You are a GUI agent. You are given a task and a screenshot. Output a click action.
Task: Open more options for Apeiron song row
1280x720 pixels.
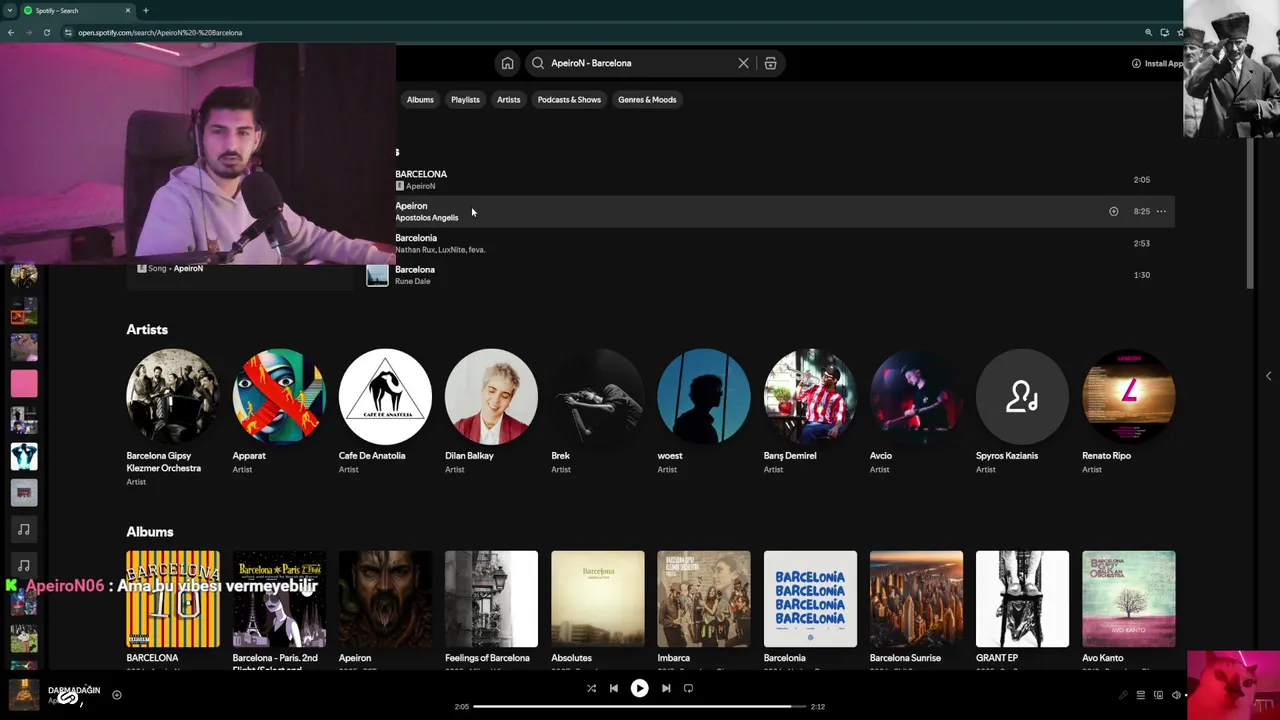(1161, 211)
